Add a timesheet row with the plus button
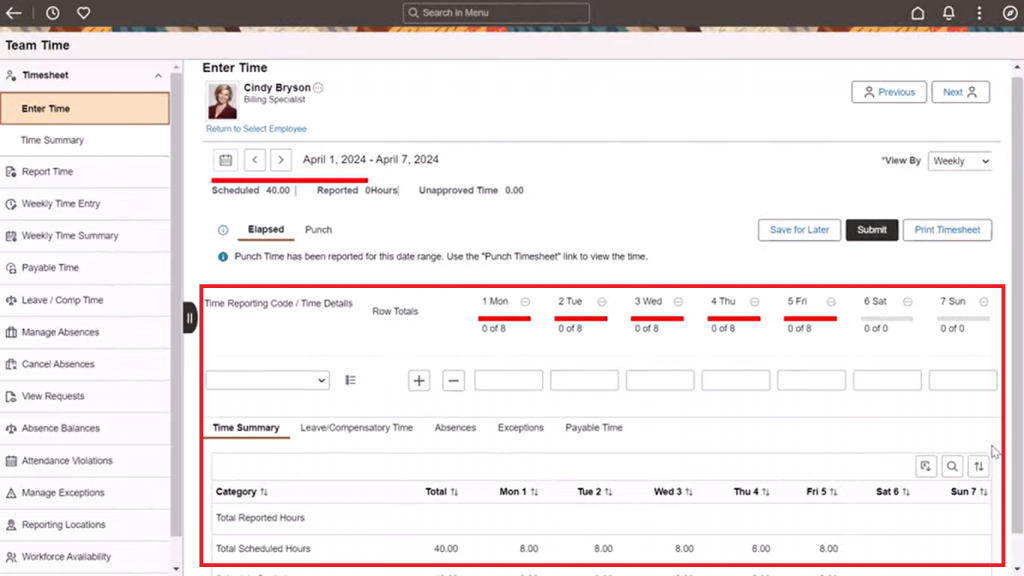Screen dimensions: 1024x576 pyautogui.click(x=418, y=380)
